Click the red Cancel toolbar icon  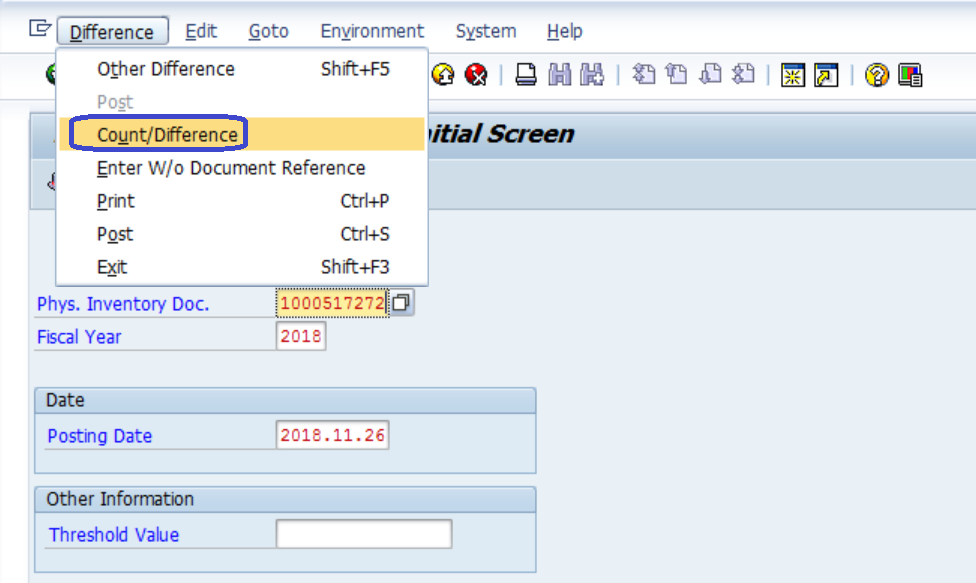tap(476, 75)
